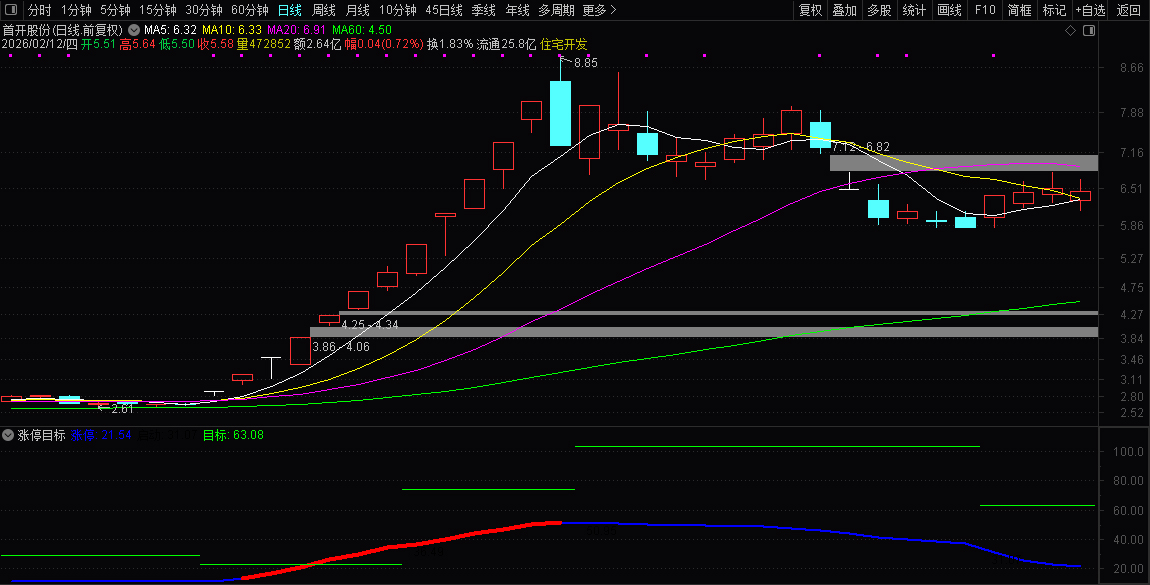Click the 涨停: 21.54 value
Viewport: 1150px width, 585px height.
coord(101,435)
